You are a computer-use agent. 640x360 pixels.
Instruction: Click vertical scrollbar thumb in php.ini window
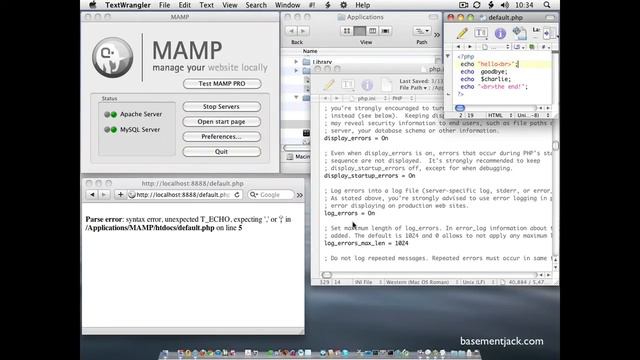pyautogui.click(x=556, y=146)
